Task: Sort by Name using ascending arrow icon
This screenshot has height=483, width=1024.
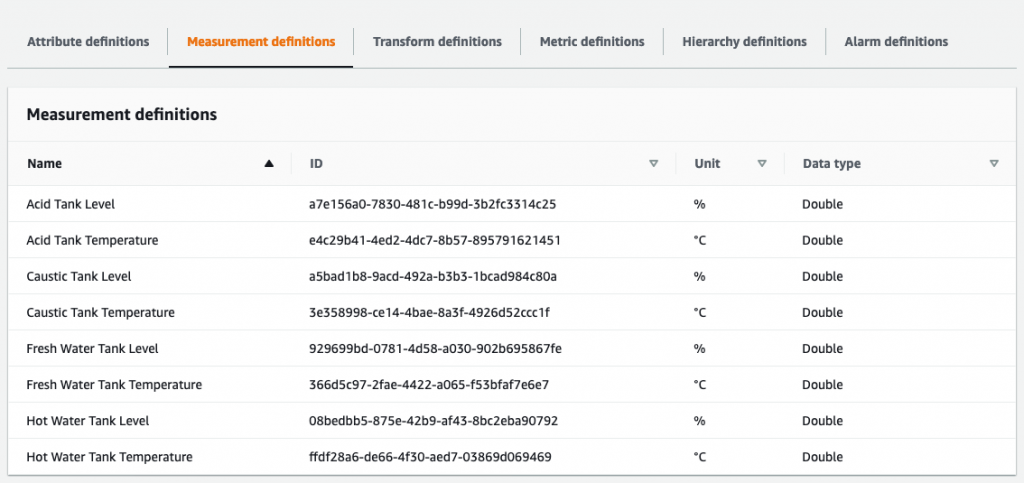Action: [x=268, y=164]
